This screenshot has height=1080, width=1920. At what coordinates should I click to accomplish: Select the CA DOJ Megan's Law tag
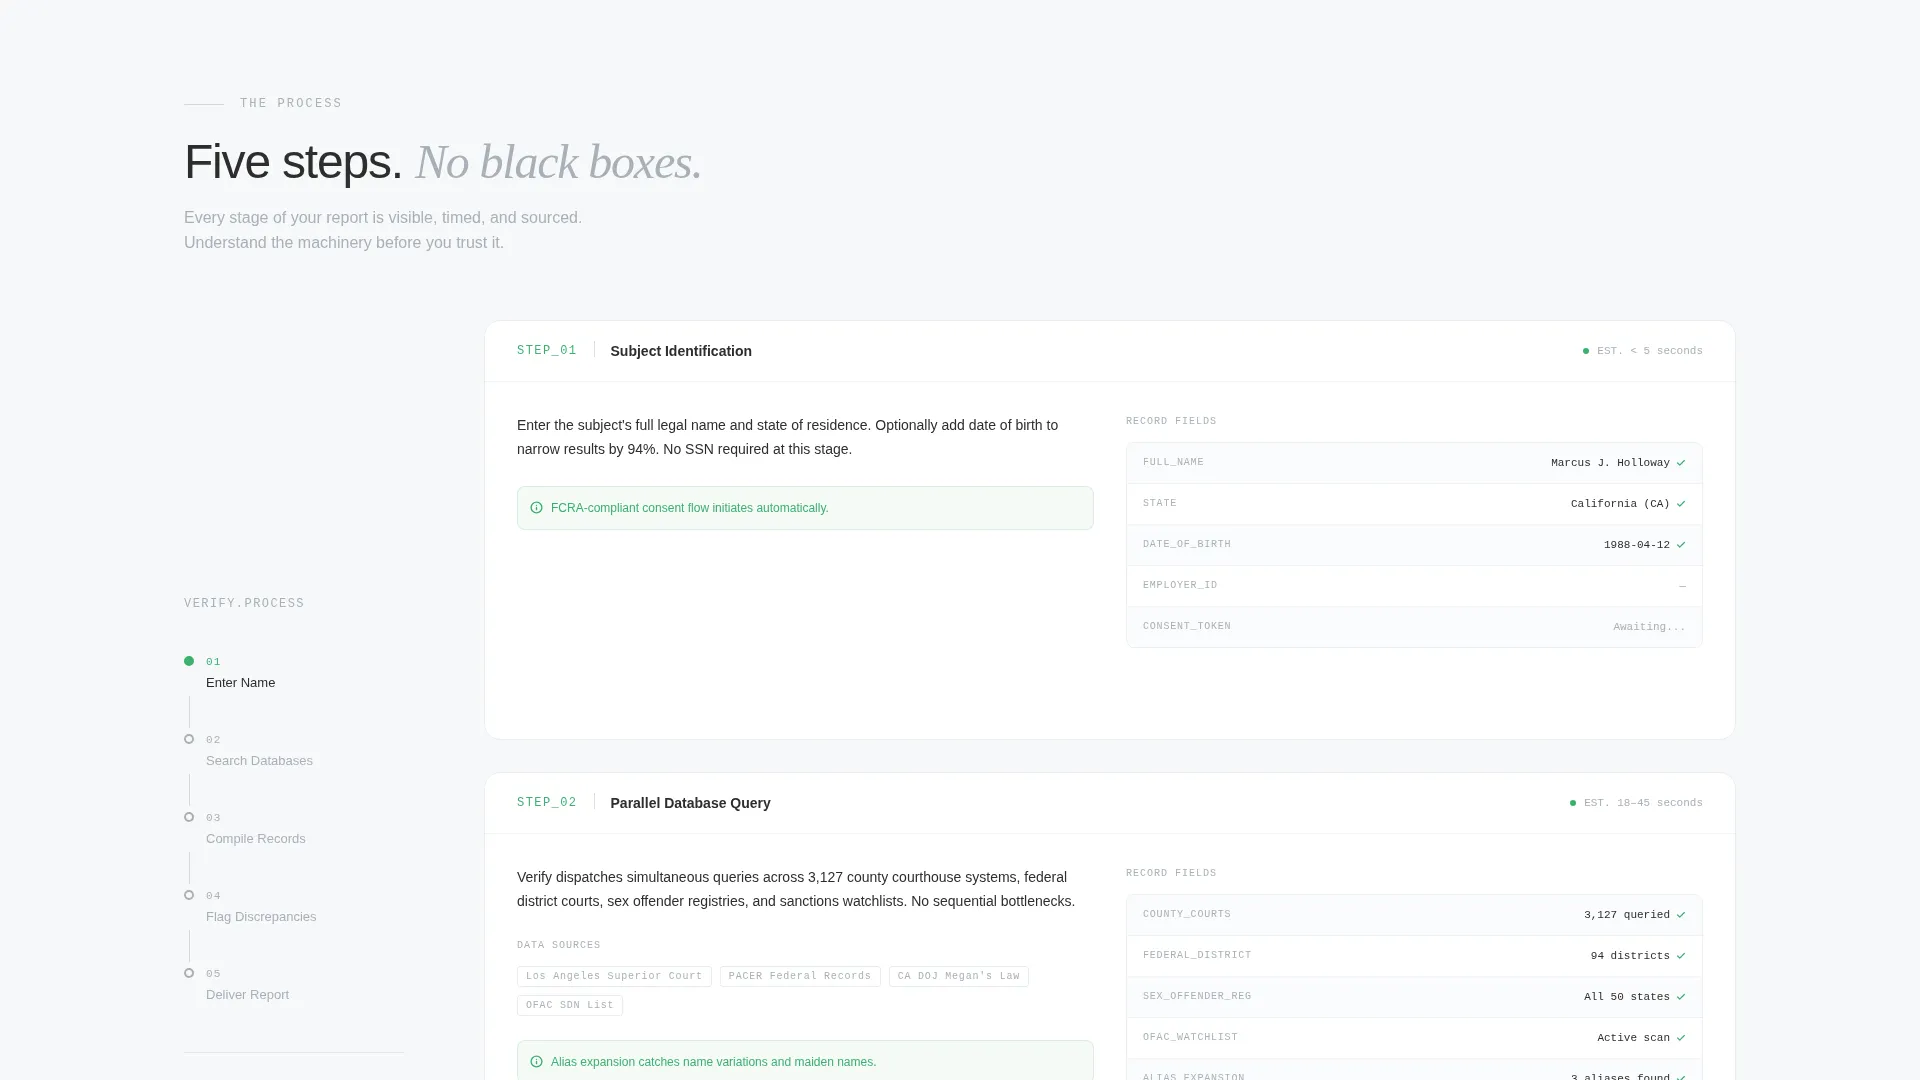[958, 976]
